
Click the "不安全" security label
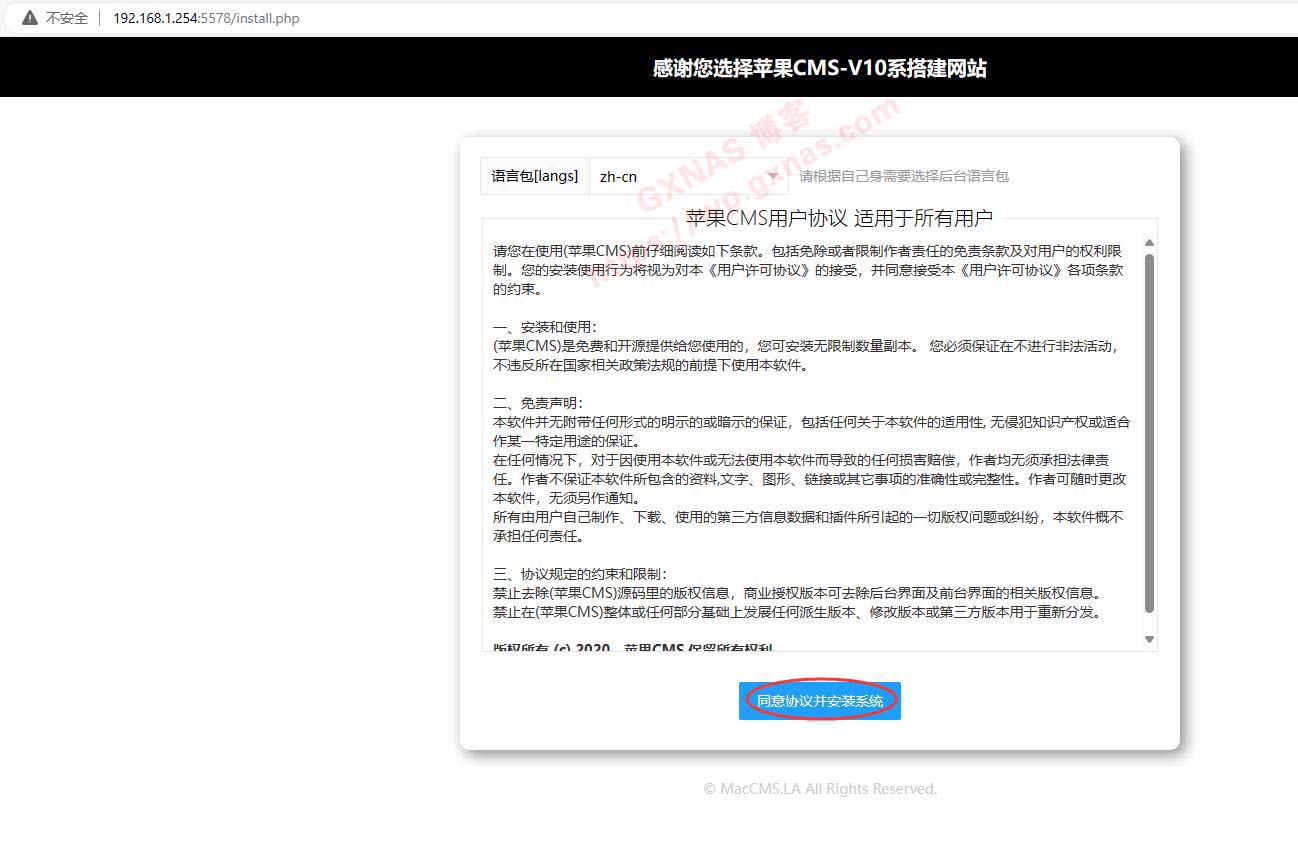pyautogui.click(x=67, y=18)
